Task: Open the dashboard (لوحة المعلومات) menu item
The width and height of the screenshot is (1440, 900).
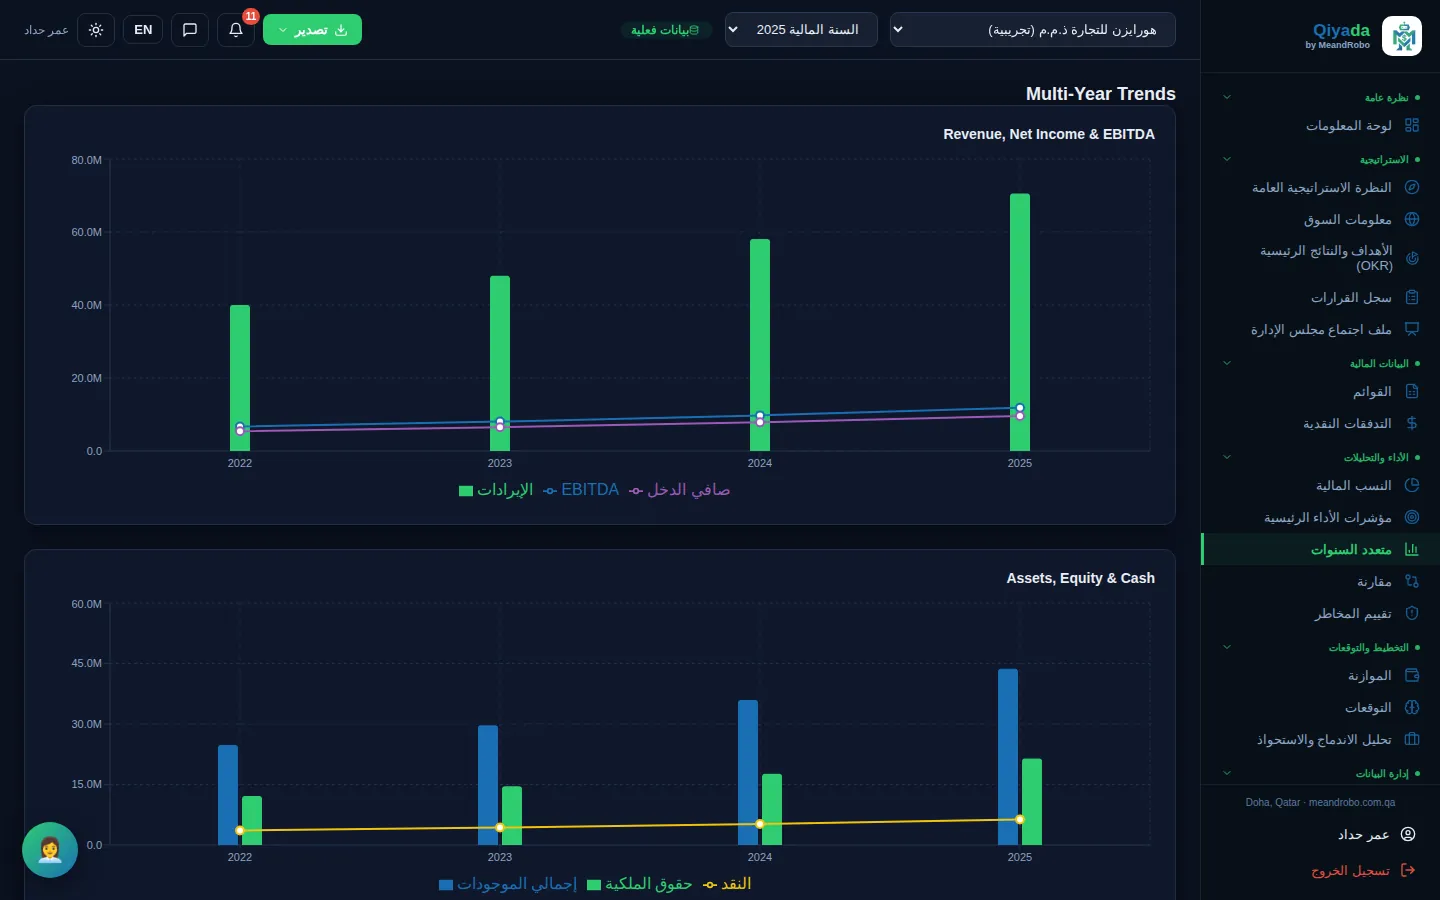Action: point(1320,125)
